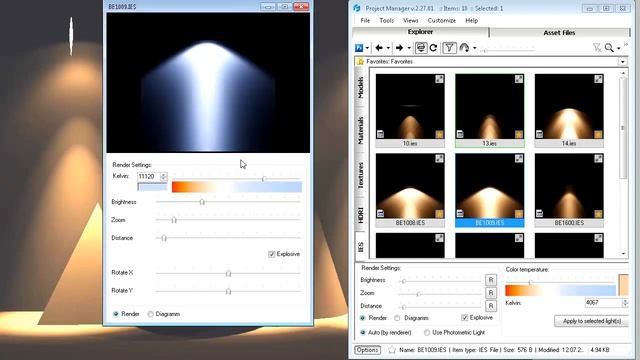Click the Kelvin spinner in BE1009.IES window
This screenshot has width=640, height=360.
(x=163, y=176)
